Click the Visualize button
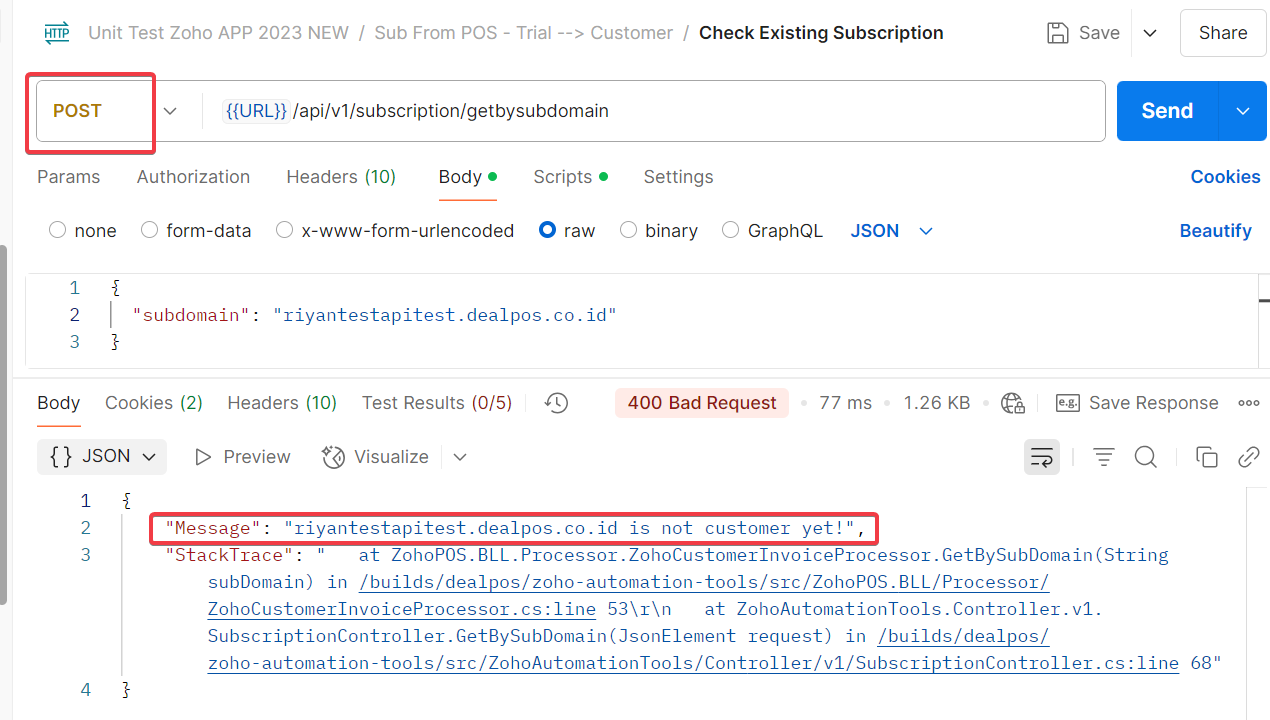 376,457
